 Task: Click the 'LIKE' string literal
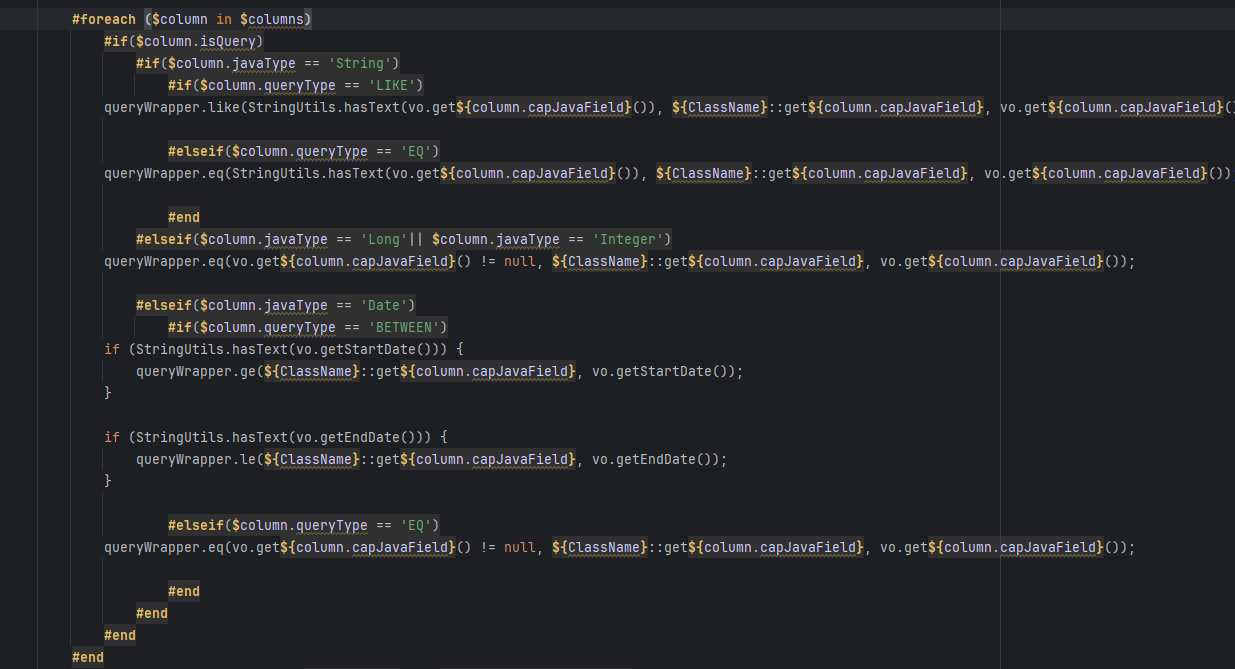click(x=396, y=85)
